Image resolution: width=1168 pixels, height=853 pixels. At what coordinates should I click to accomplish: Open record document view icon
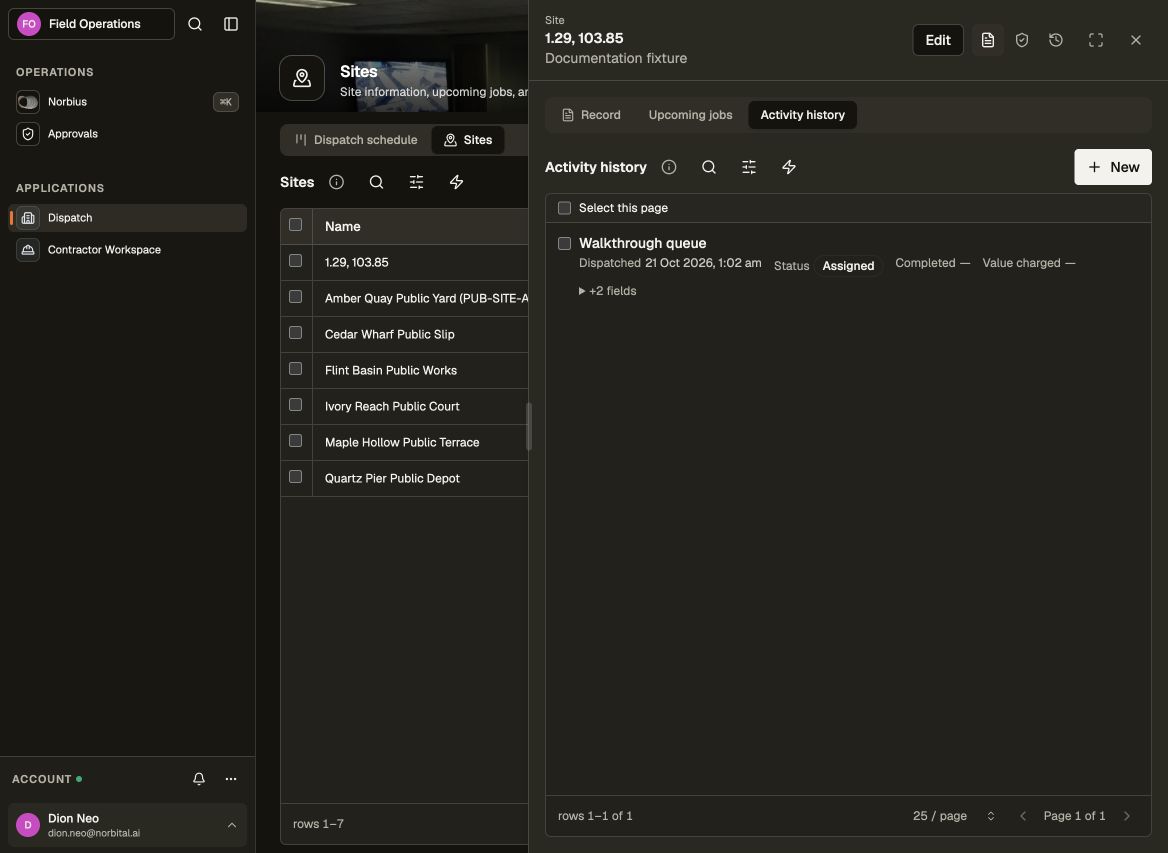pyautogui.click(x=988, y=40)
